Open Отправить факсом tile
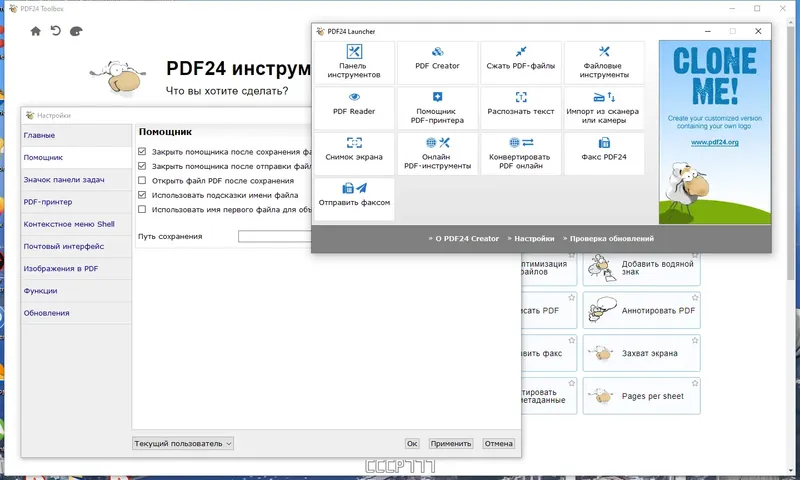 (x=354, y=199)
